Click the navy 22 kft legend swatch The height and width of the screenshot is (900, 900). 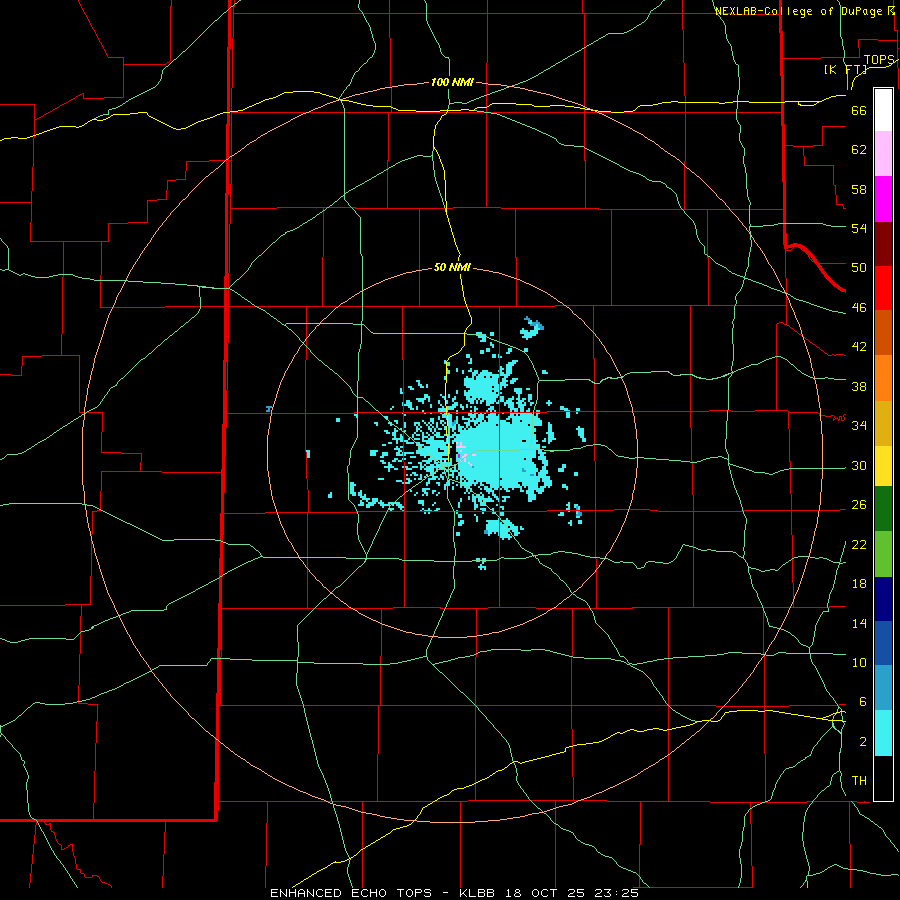(x=883, y=599)
